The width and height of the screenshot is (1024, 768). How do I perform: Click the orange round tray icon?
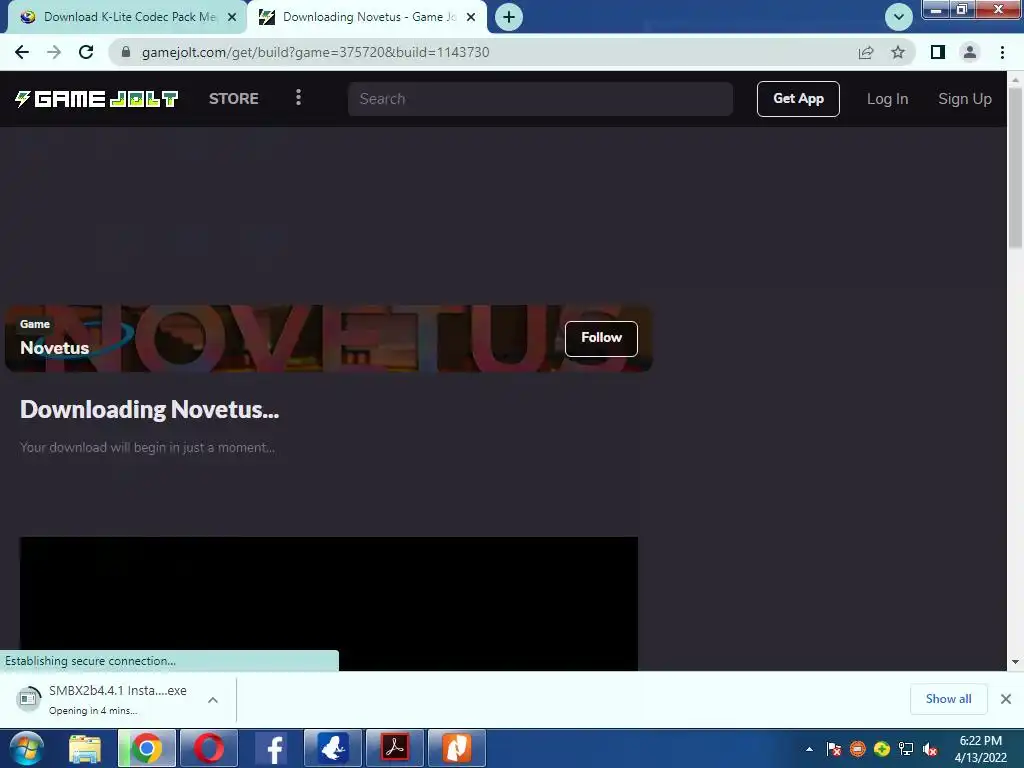[x=857, y=749]
